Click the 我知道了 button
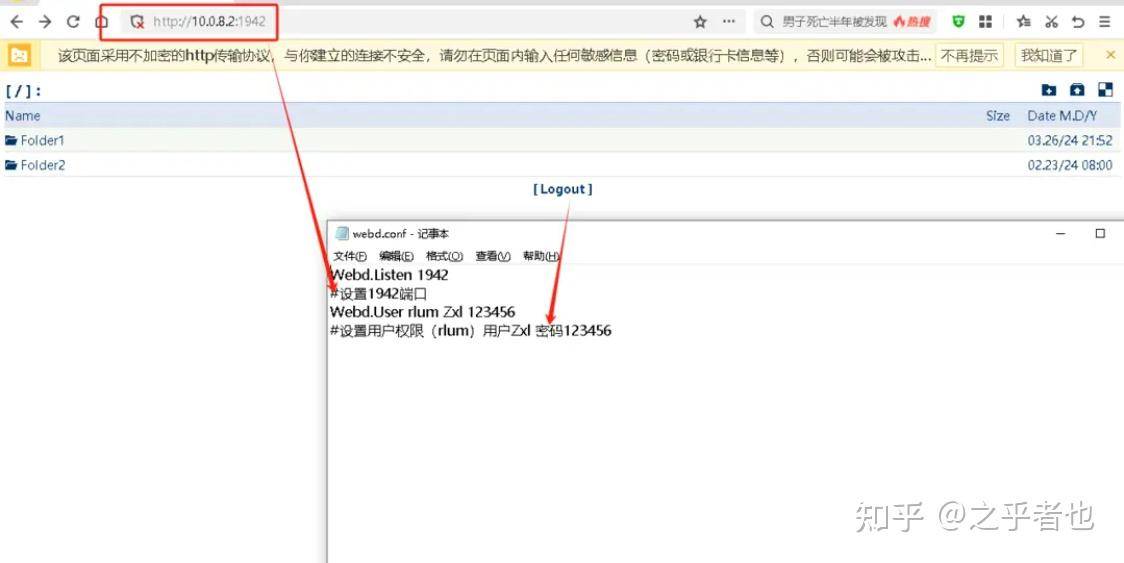 [1049, 55]
